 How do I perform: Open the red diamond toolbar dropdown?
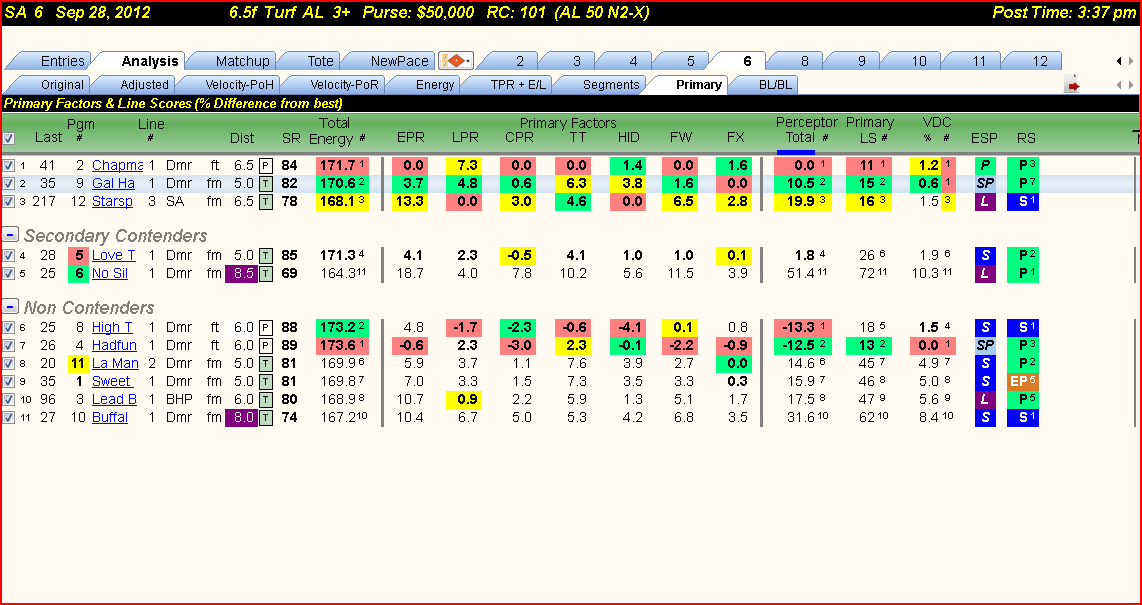(456, 60)
